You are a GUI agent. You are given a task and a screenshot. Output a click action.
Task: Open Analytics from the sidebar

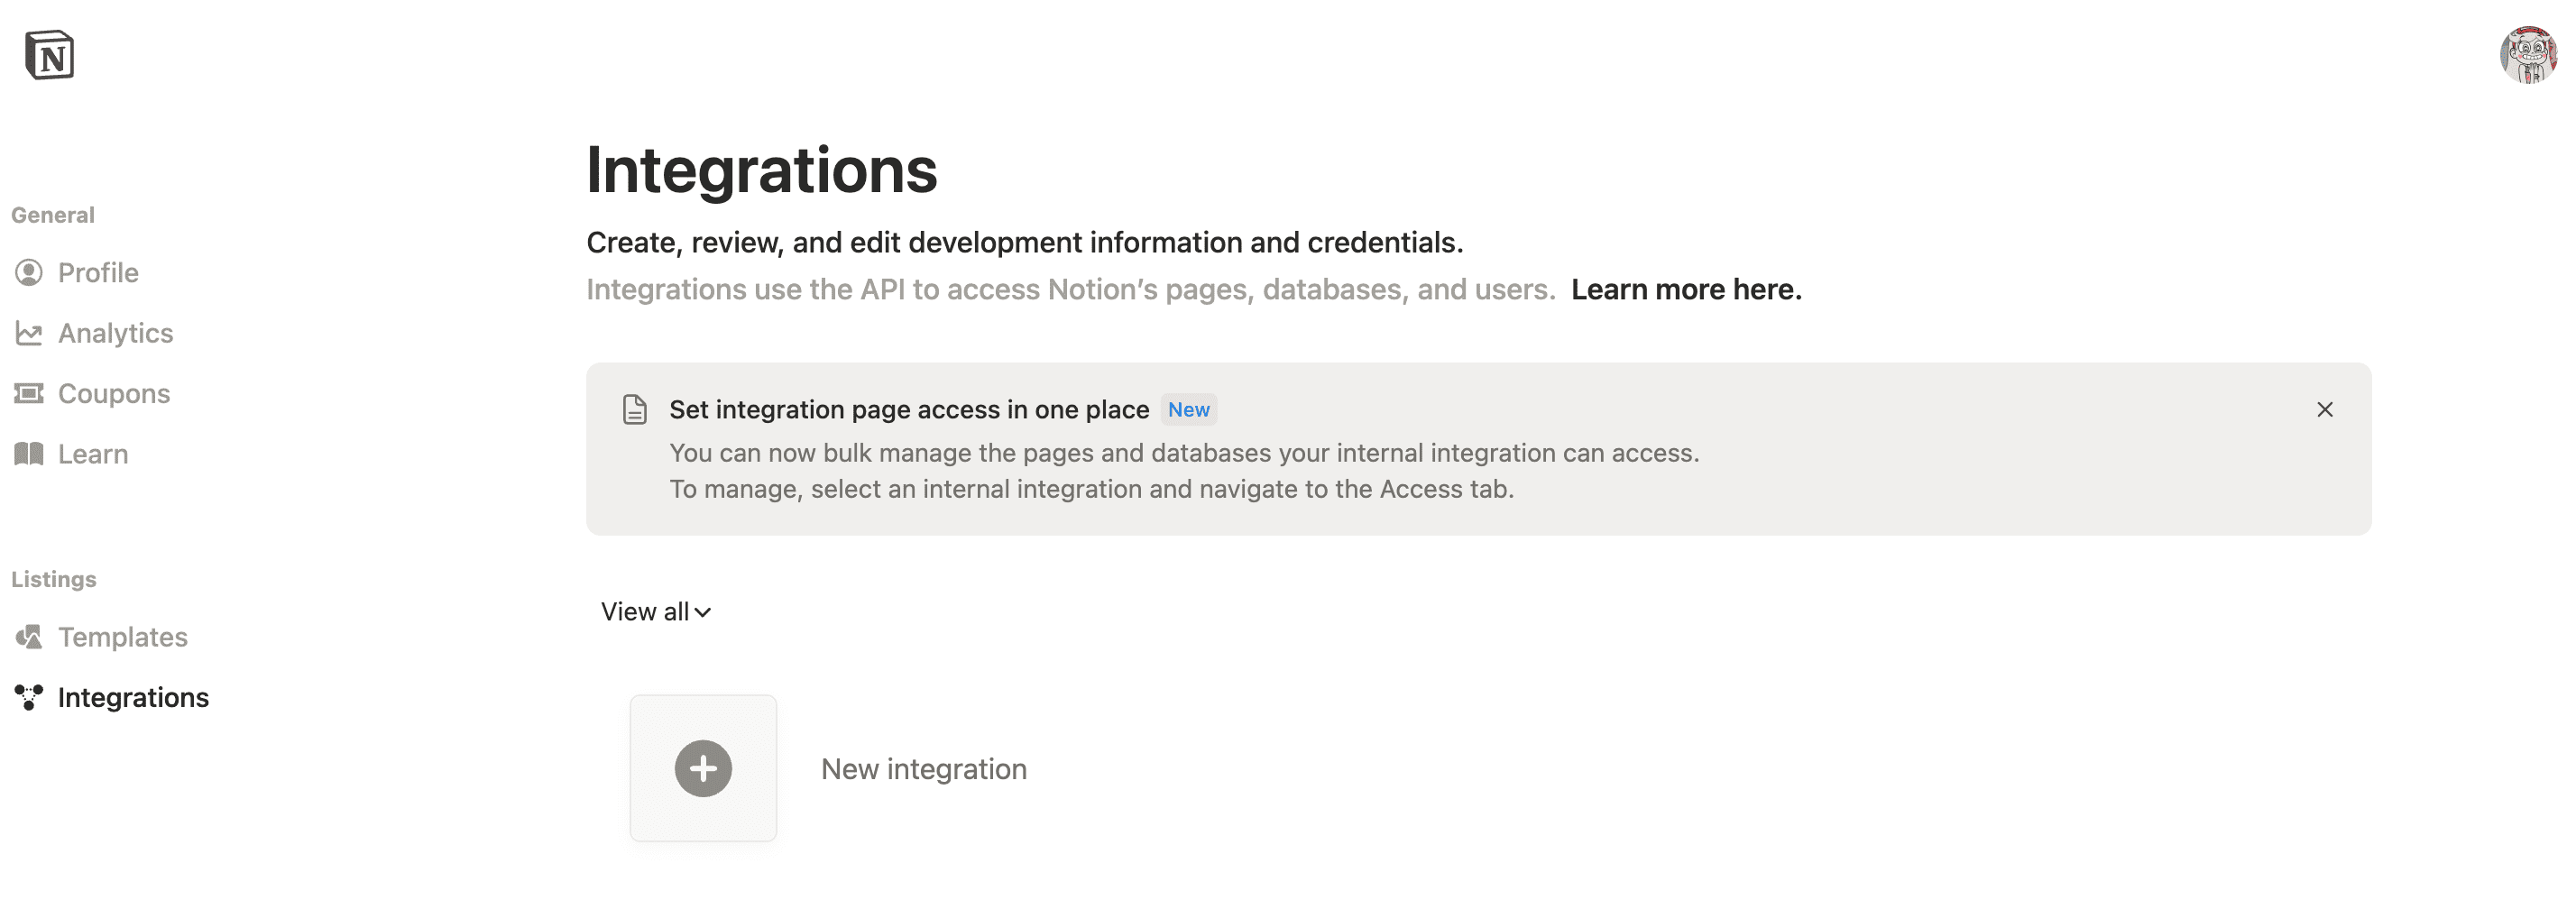pyautogui.click(x=115, y=333)
